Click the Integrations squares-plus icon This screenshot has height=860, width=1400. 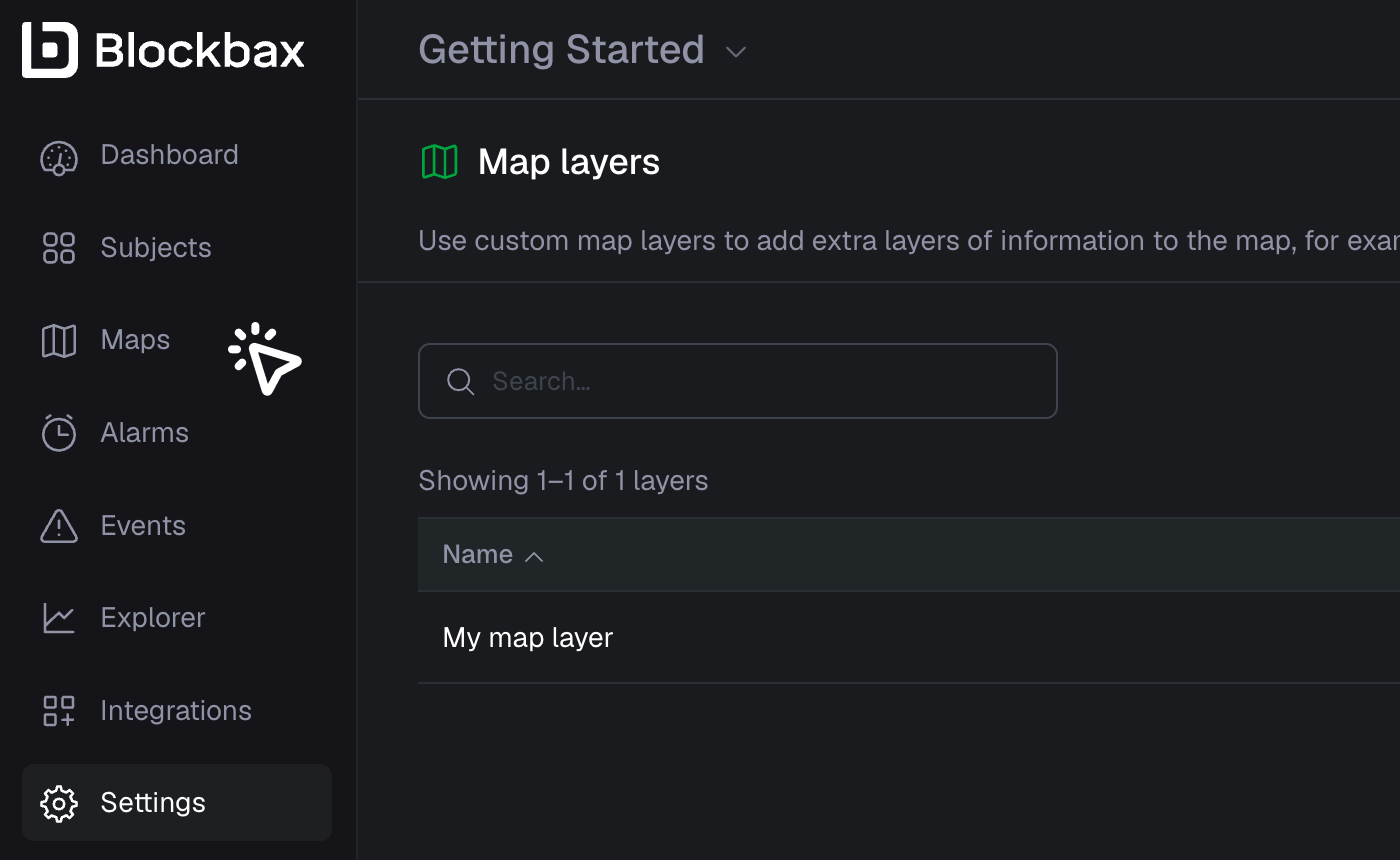click(59, 711)
